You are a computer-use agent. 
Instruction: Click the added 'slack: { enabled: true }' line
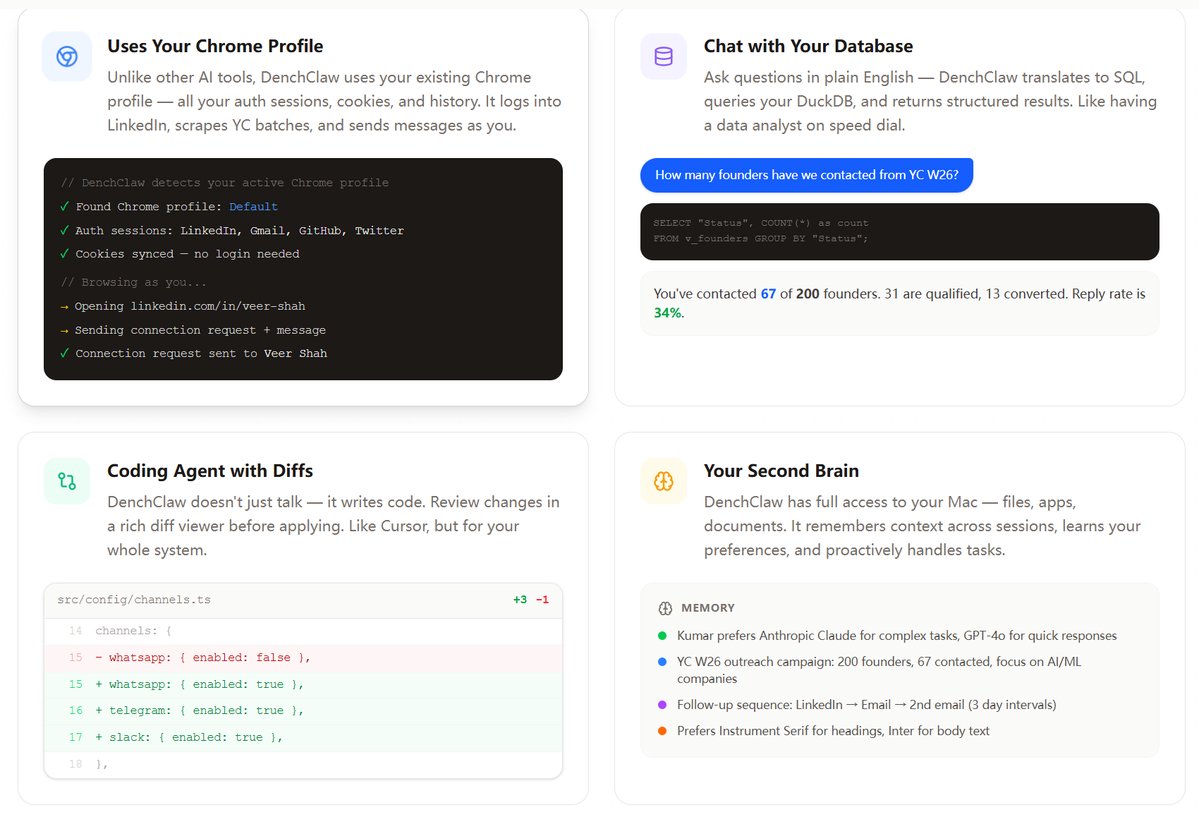click(x=303, y=737)
